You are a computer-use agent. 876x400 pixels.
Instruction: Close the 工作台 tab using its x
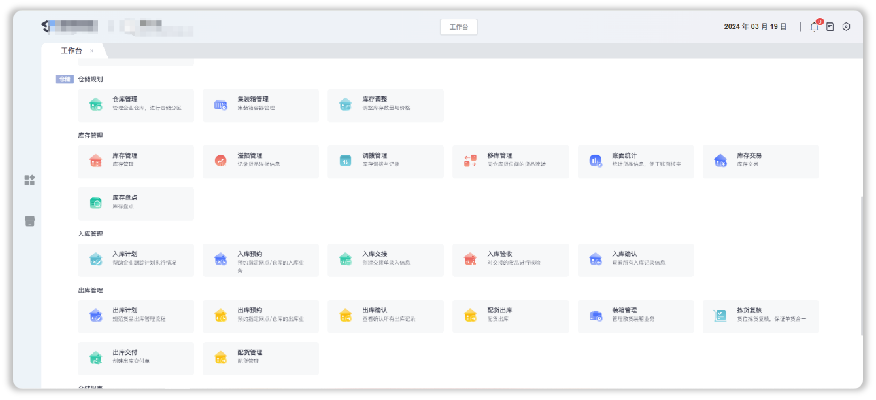(x=93, y=50)
